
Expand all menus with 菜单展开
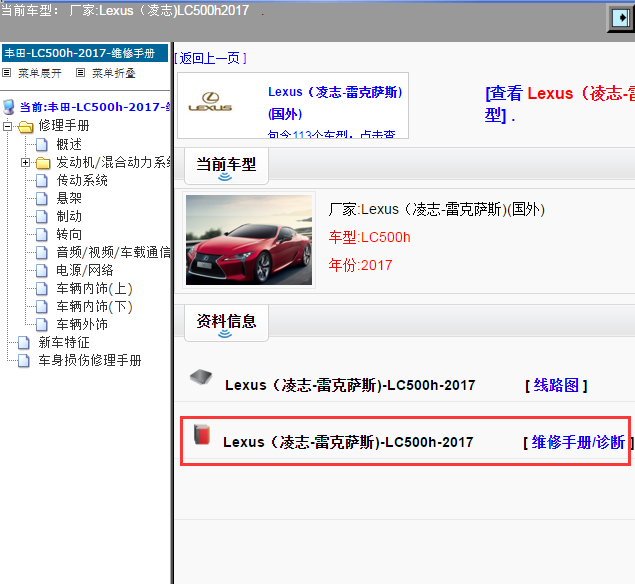click(x=40, y=73)
